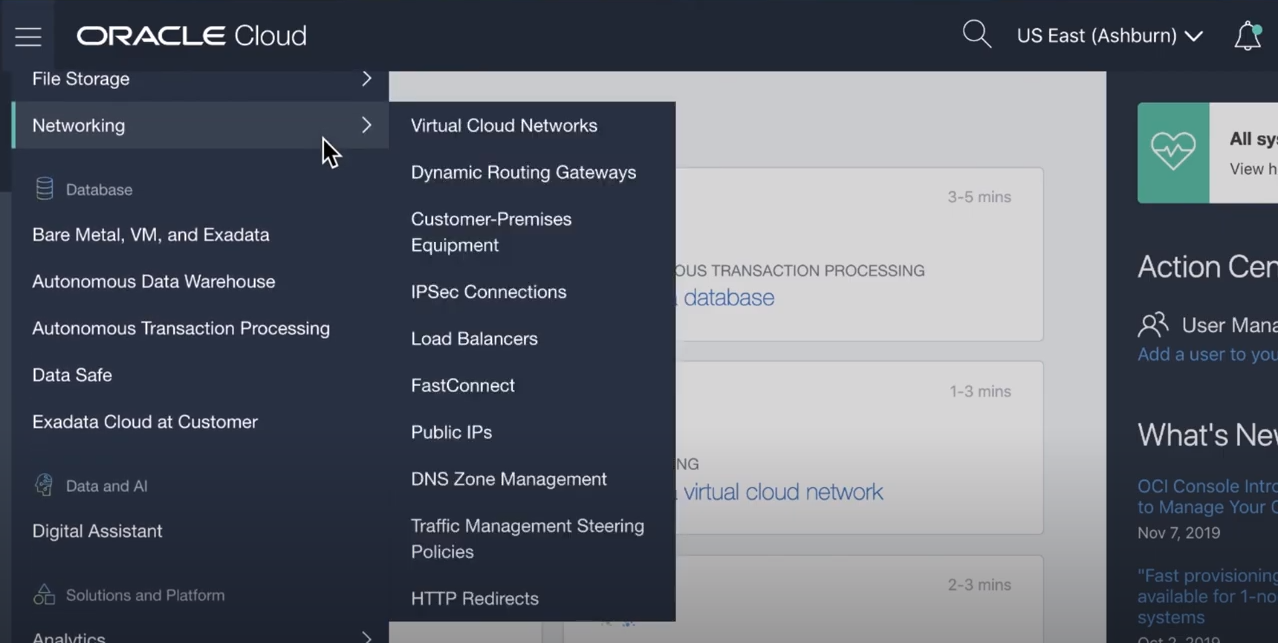Select Virtual Cloud Networks from the Networking submenu

pyautogui.click(x=504, y=125)
